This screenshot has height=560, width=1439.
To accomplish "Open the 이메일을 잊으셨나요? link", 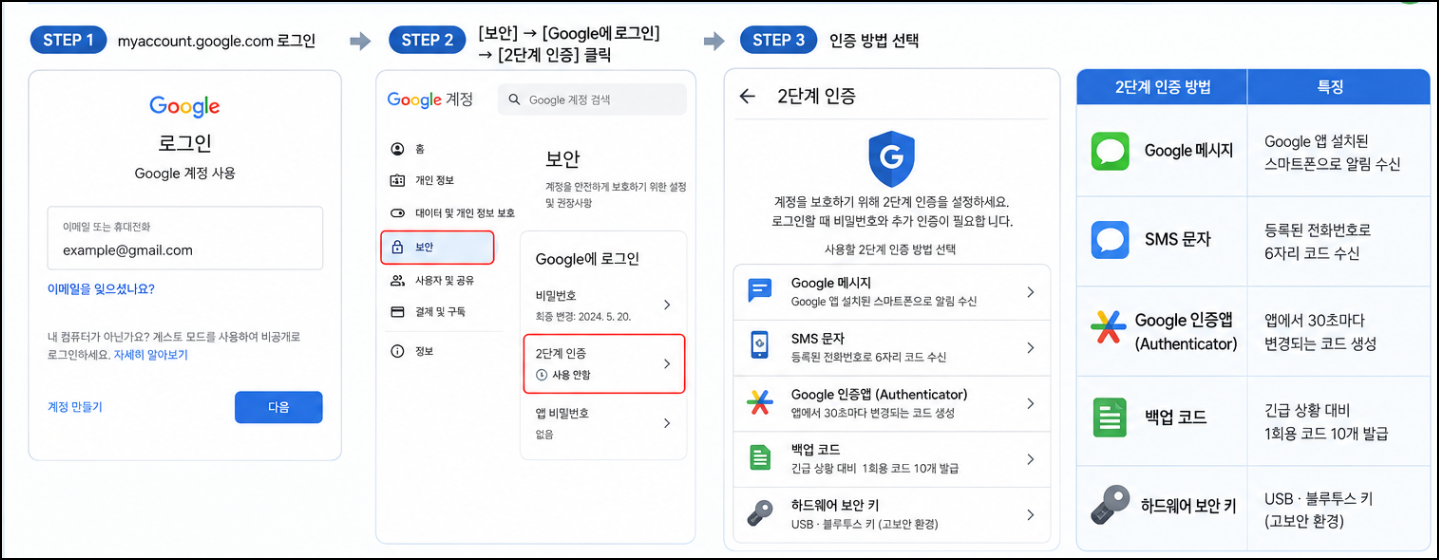I will point(101,289).
